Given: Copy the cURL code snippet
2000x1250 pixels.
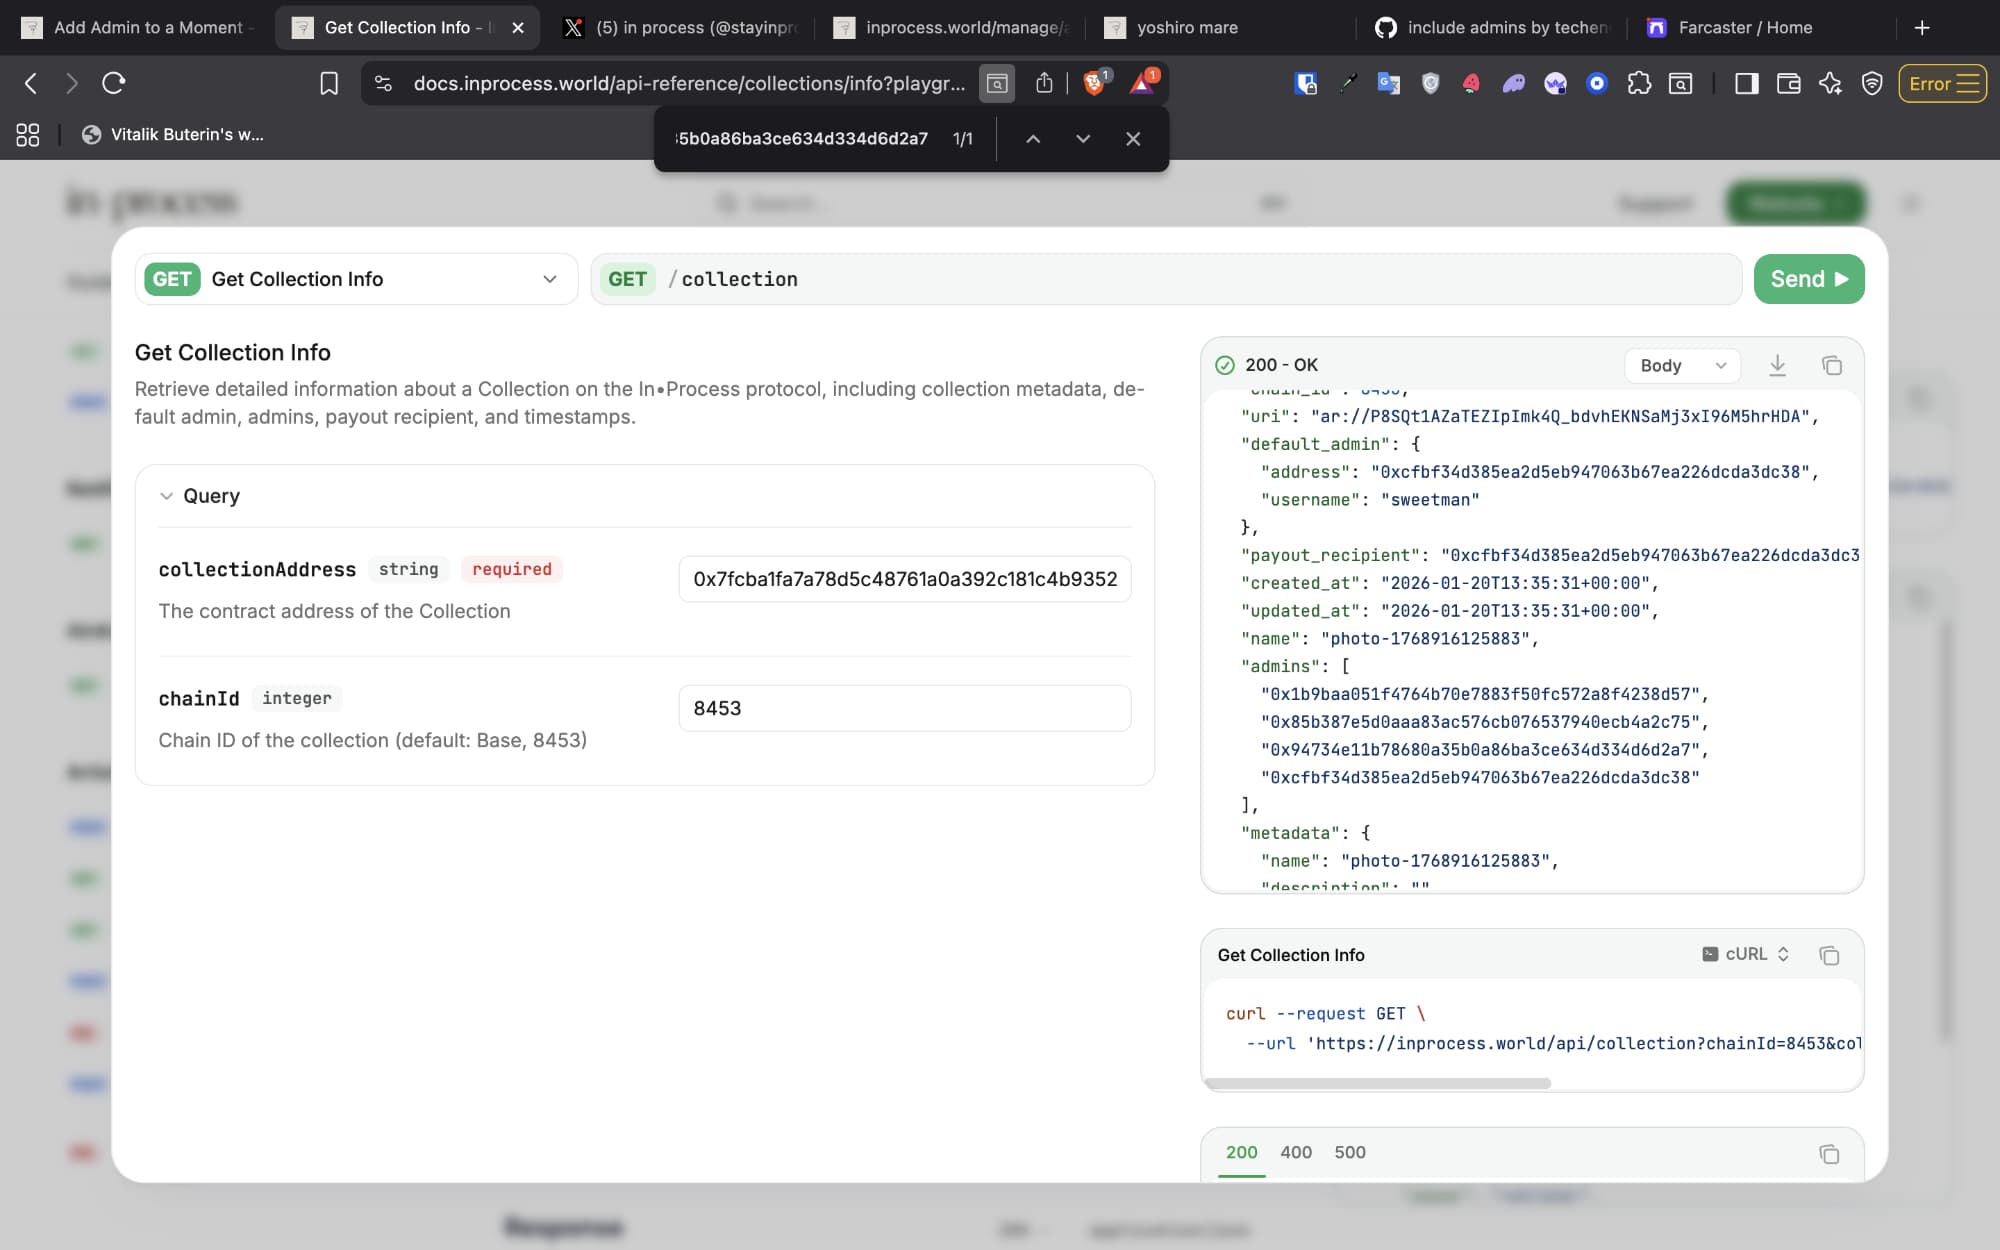Looking at the screenshot, I should [1829, 955].
